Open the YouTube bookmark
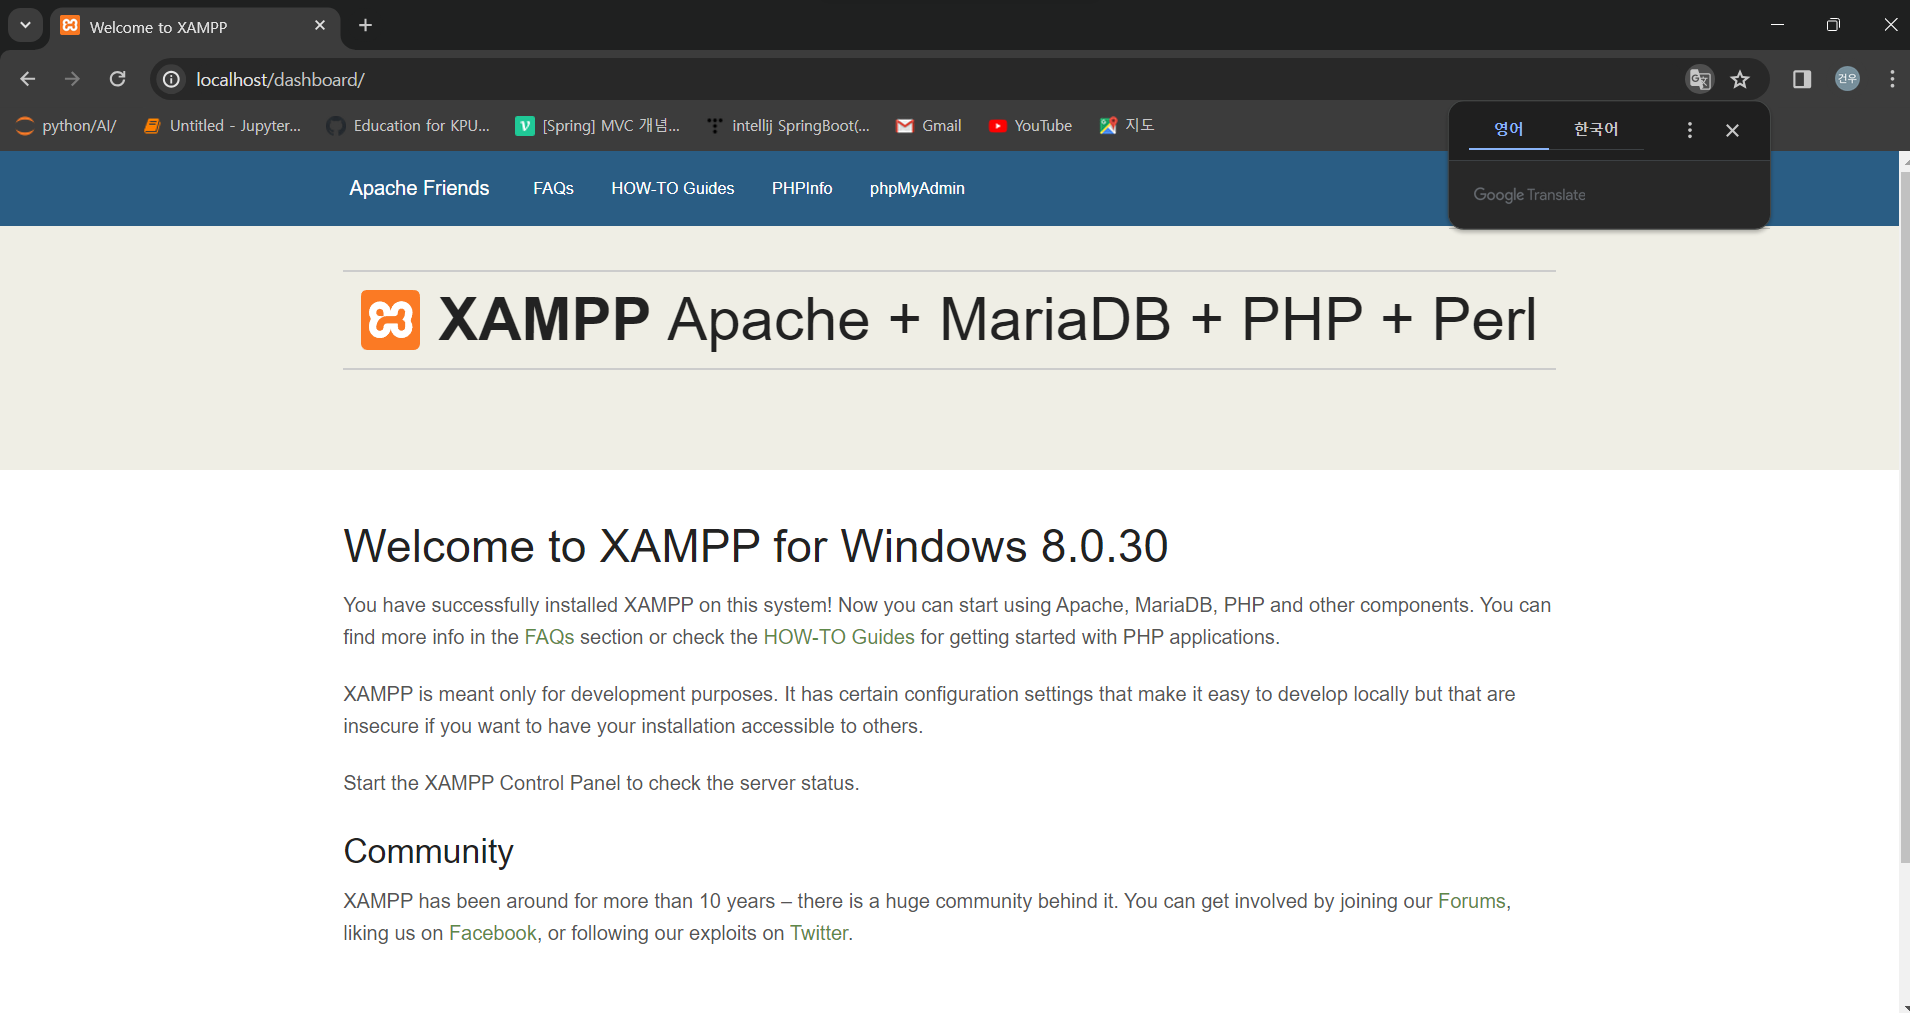 [1030, 126]
